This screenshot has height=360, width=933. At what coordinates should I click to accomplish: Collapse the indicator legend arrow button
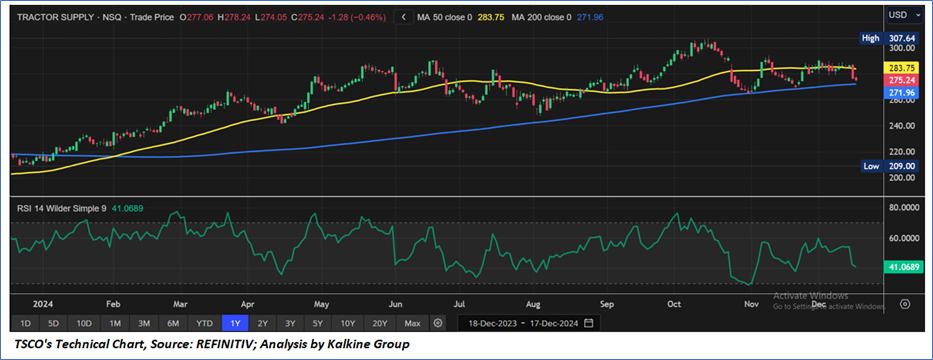404,17
